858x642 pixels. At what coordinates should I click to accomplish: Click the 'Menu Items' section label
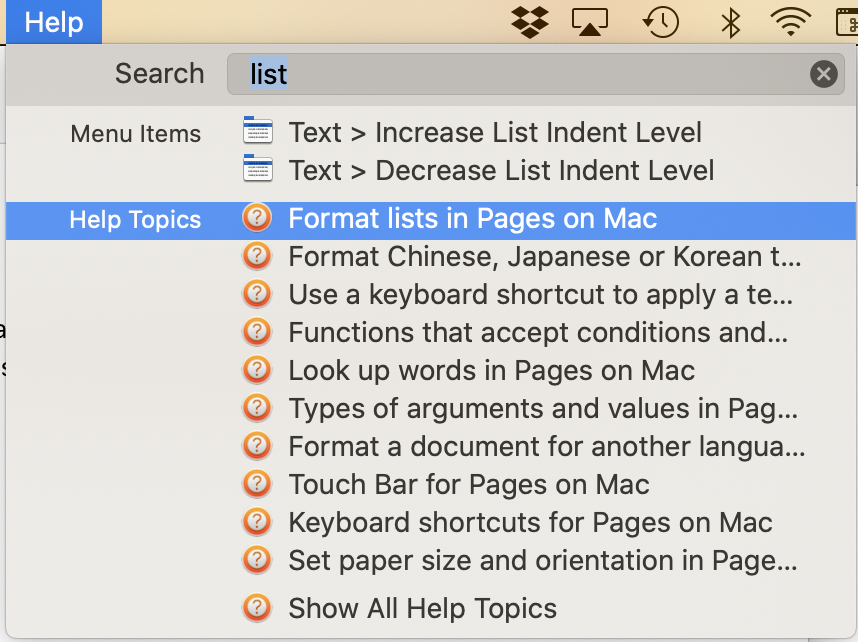click(136, 134)
